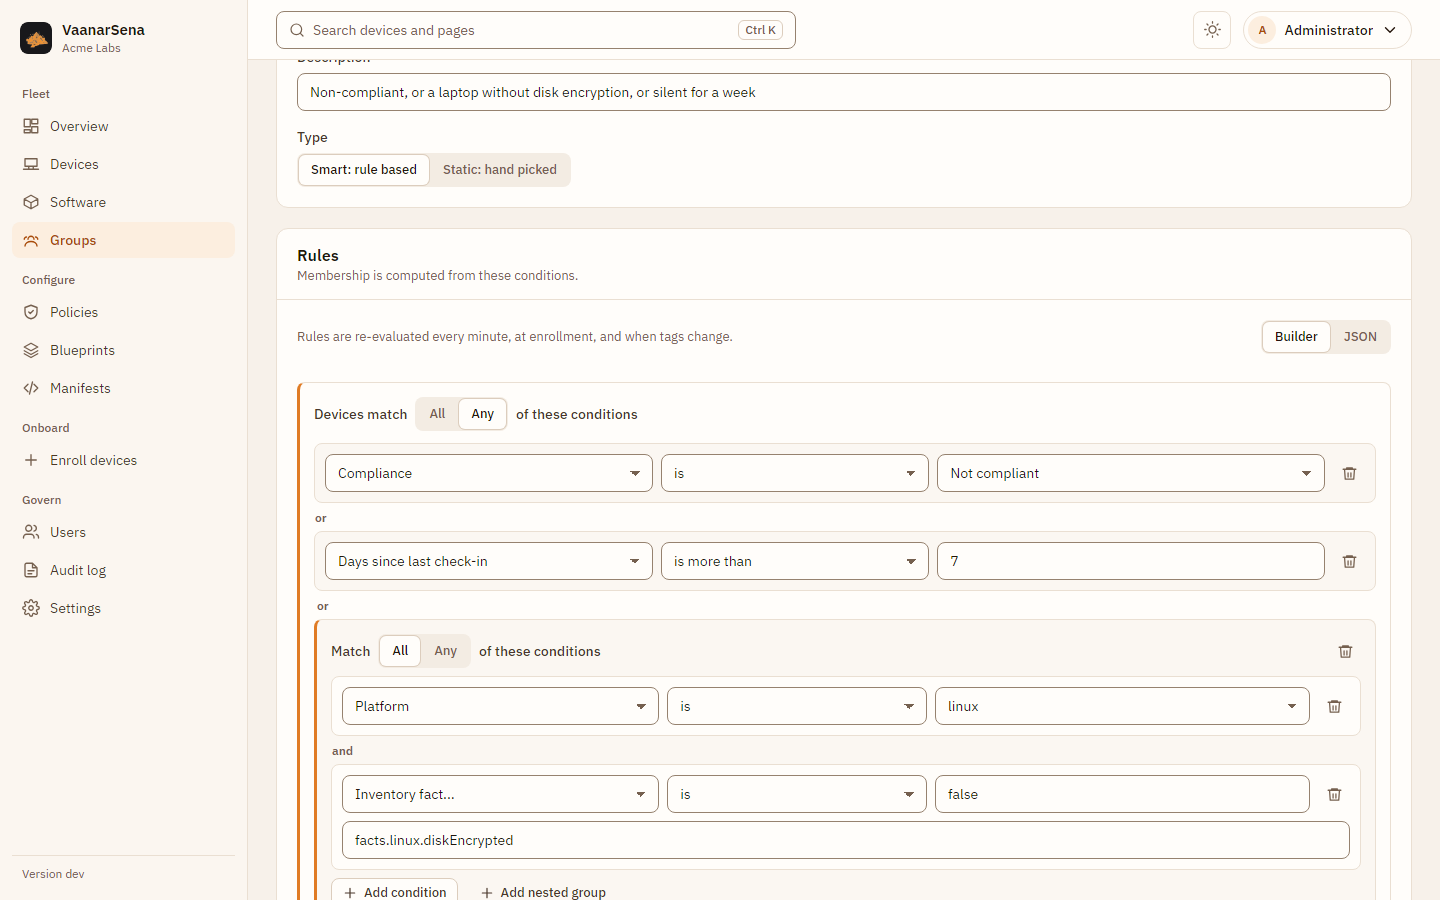Click the Manifests code icon
The width and height of the screenshot is (1440, 900).
pos(31,388)
